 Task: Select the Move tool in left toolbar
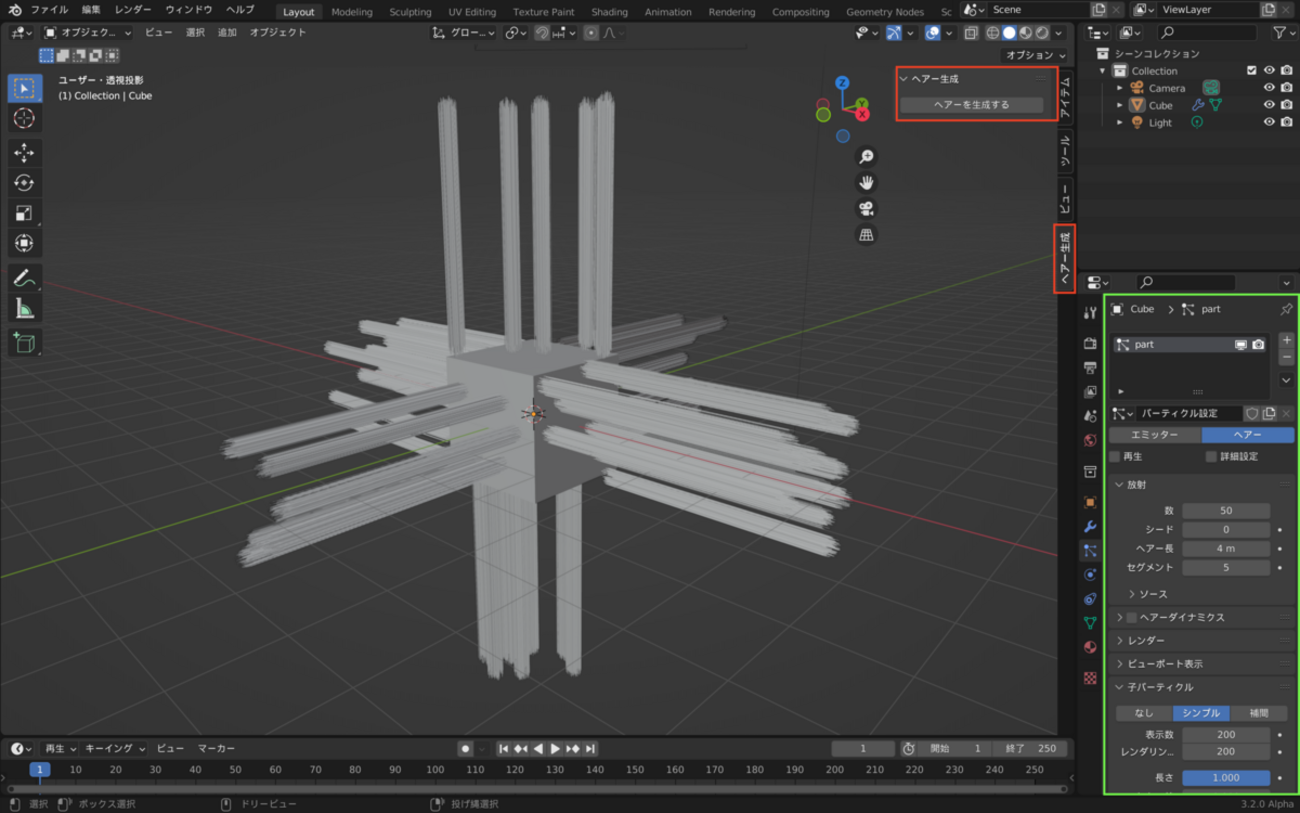(x=24, y=153)
